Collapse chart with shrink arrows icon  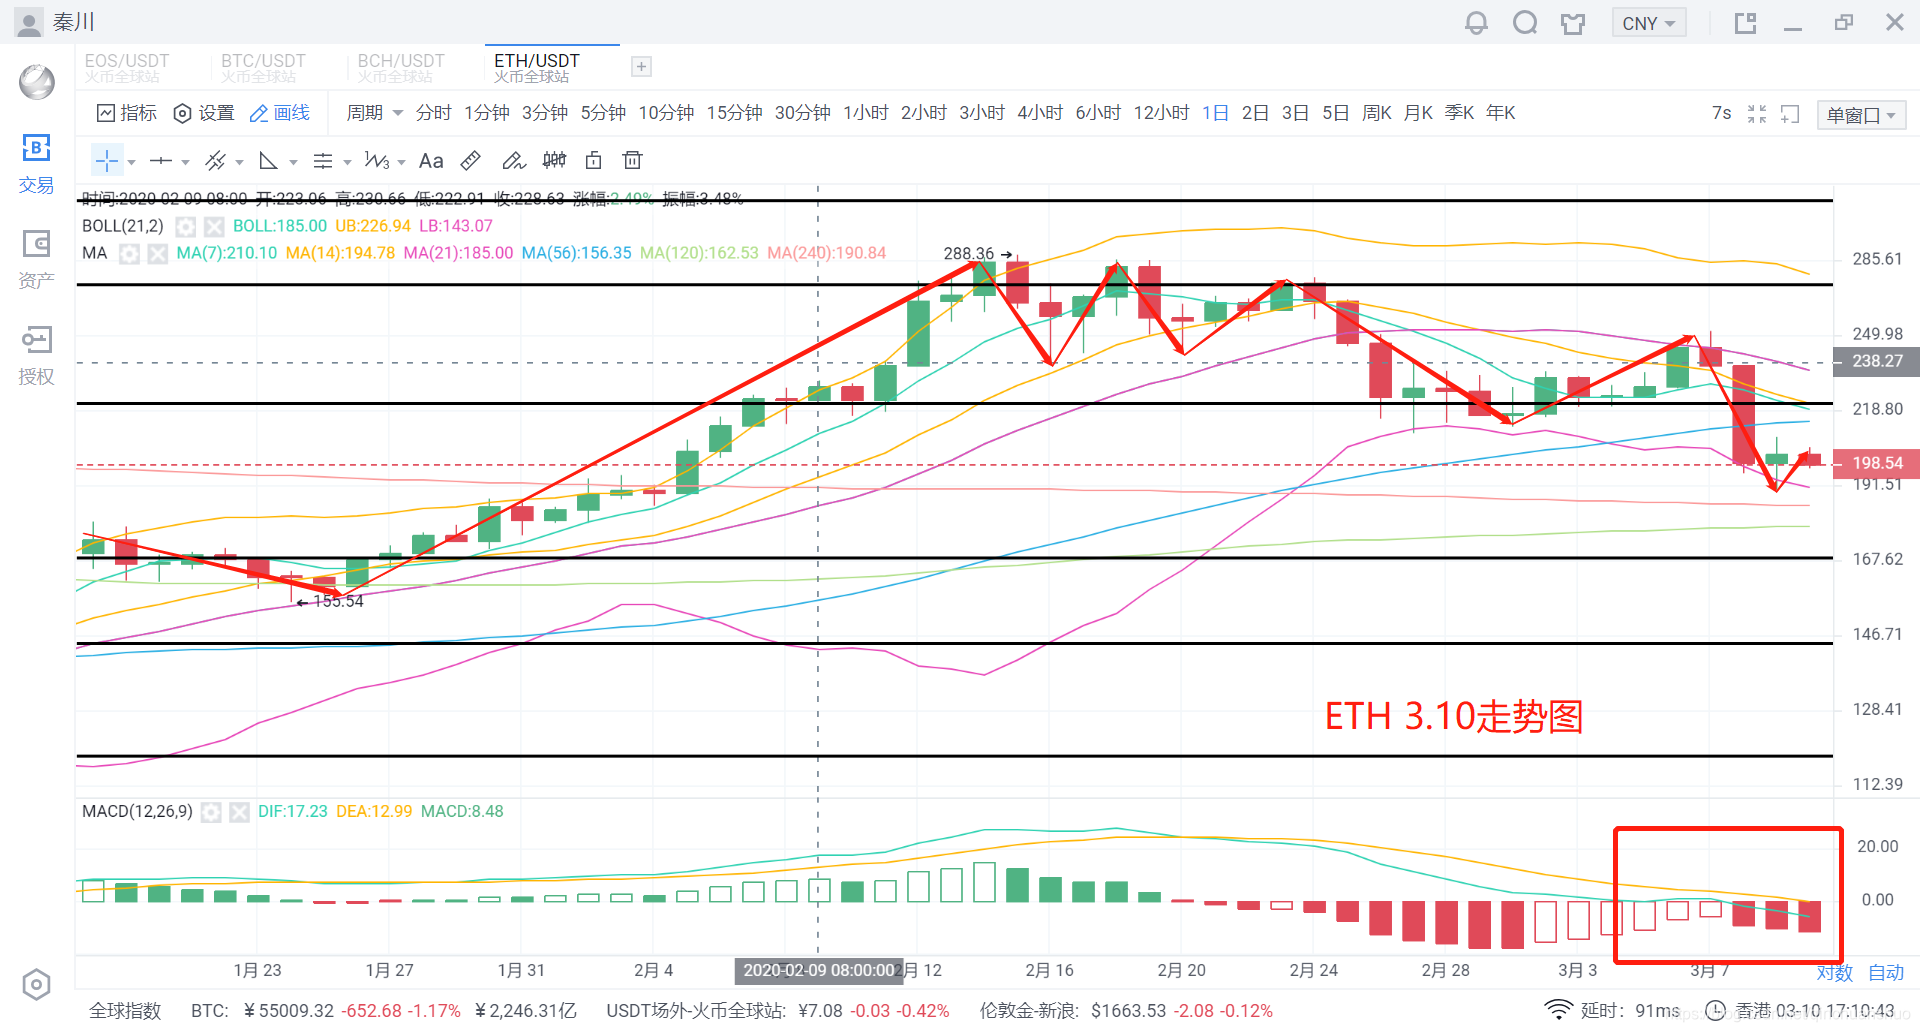click(x=1757, y=114)
